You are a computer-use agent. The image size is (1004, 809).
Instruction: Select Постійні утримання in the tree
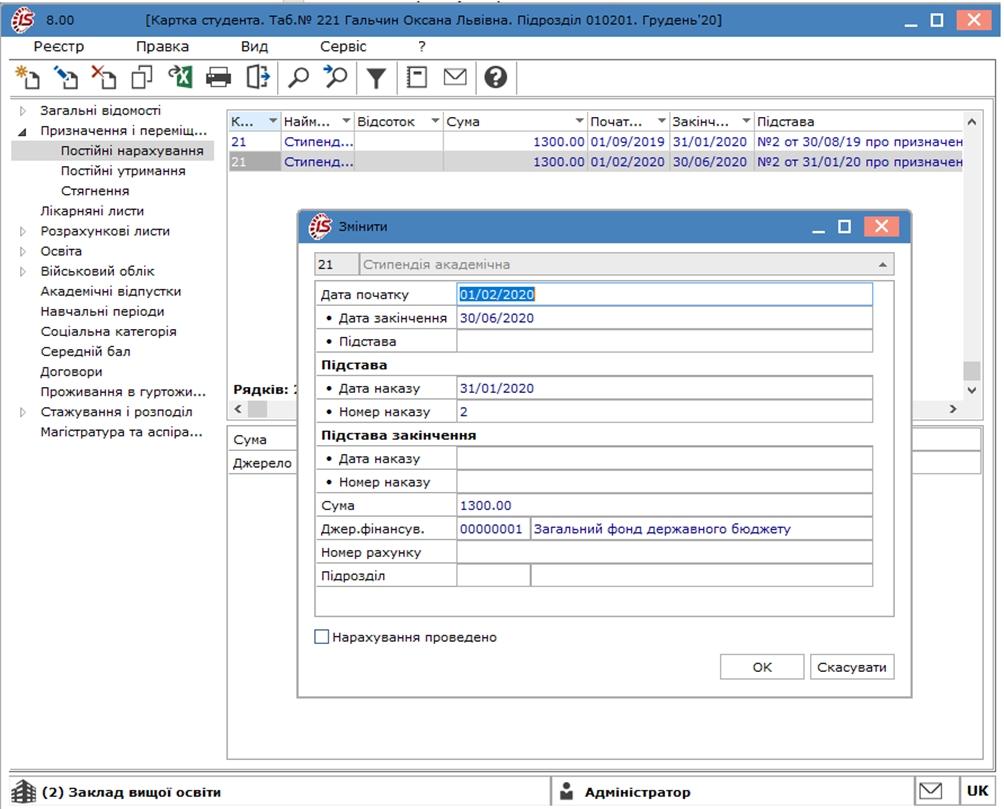click(123, 171)
